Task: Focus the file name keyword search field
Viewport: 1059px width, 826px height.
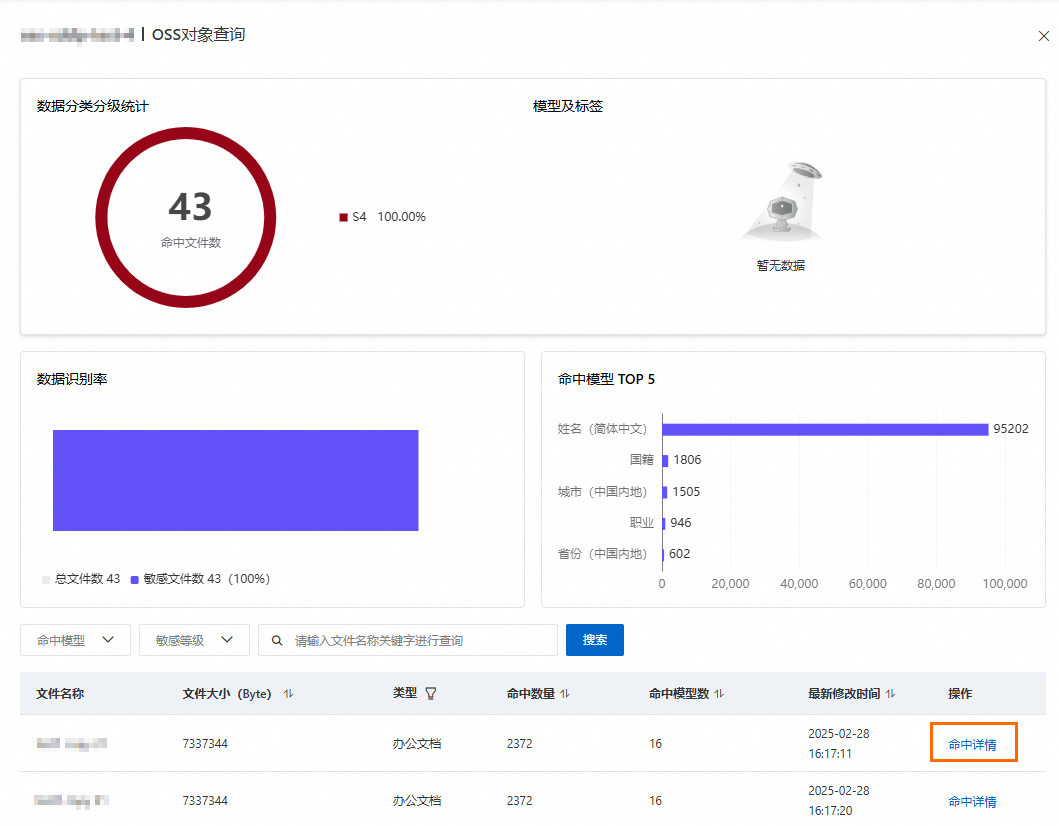Action: click(420, 641)
